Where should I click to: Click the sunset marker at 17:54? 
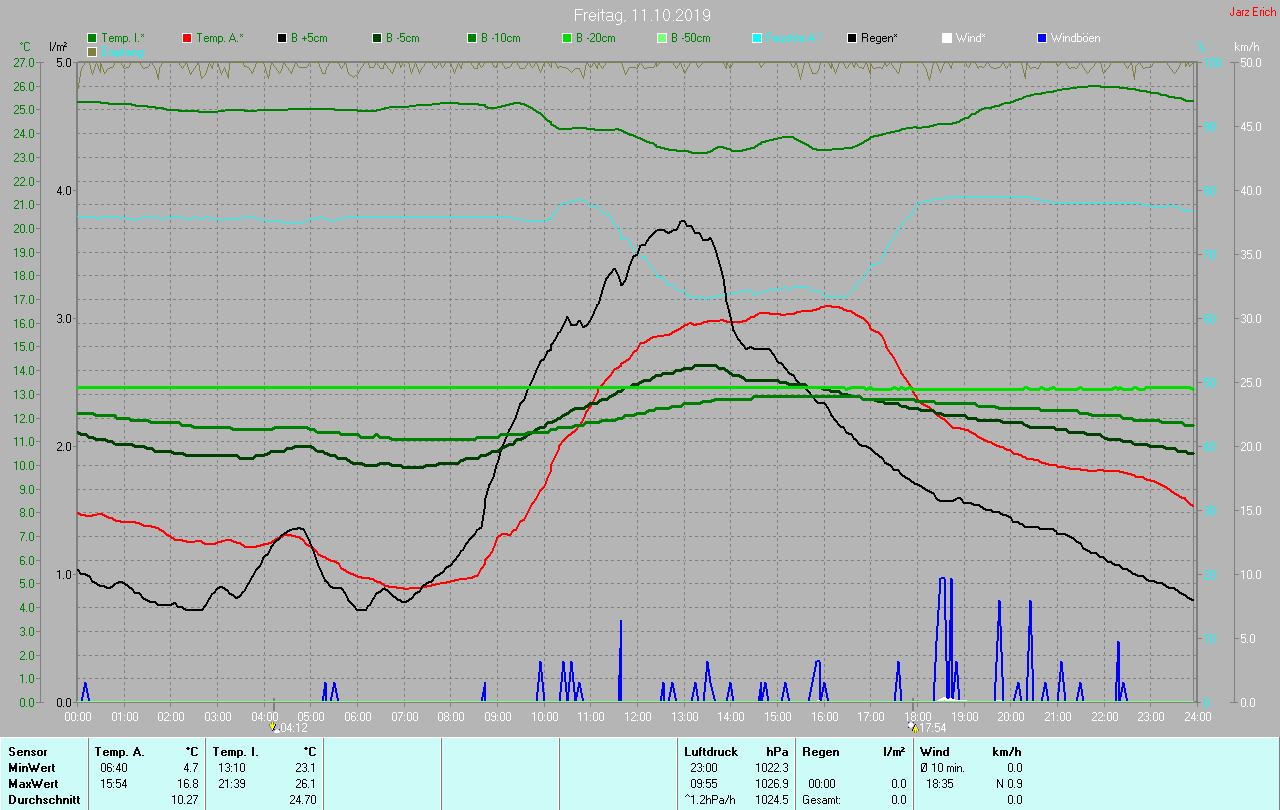click(x=913, y=727)
